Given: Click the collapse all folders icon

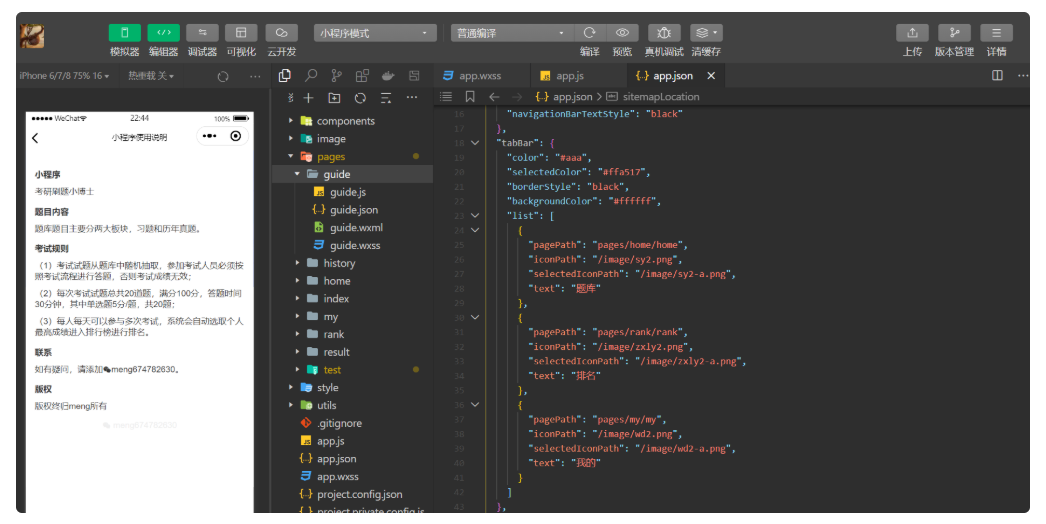Looking at the screenshot, I should (x=386, y=98).
